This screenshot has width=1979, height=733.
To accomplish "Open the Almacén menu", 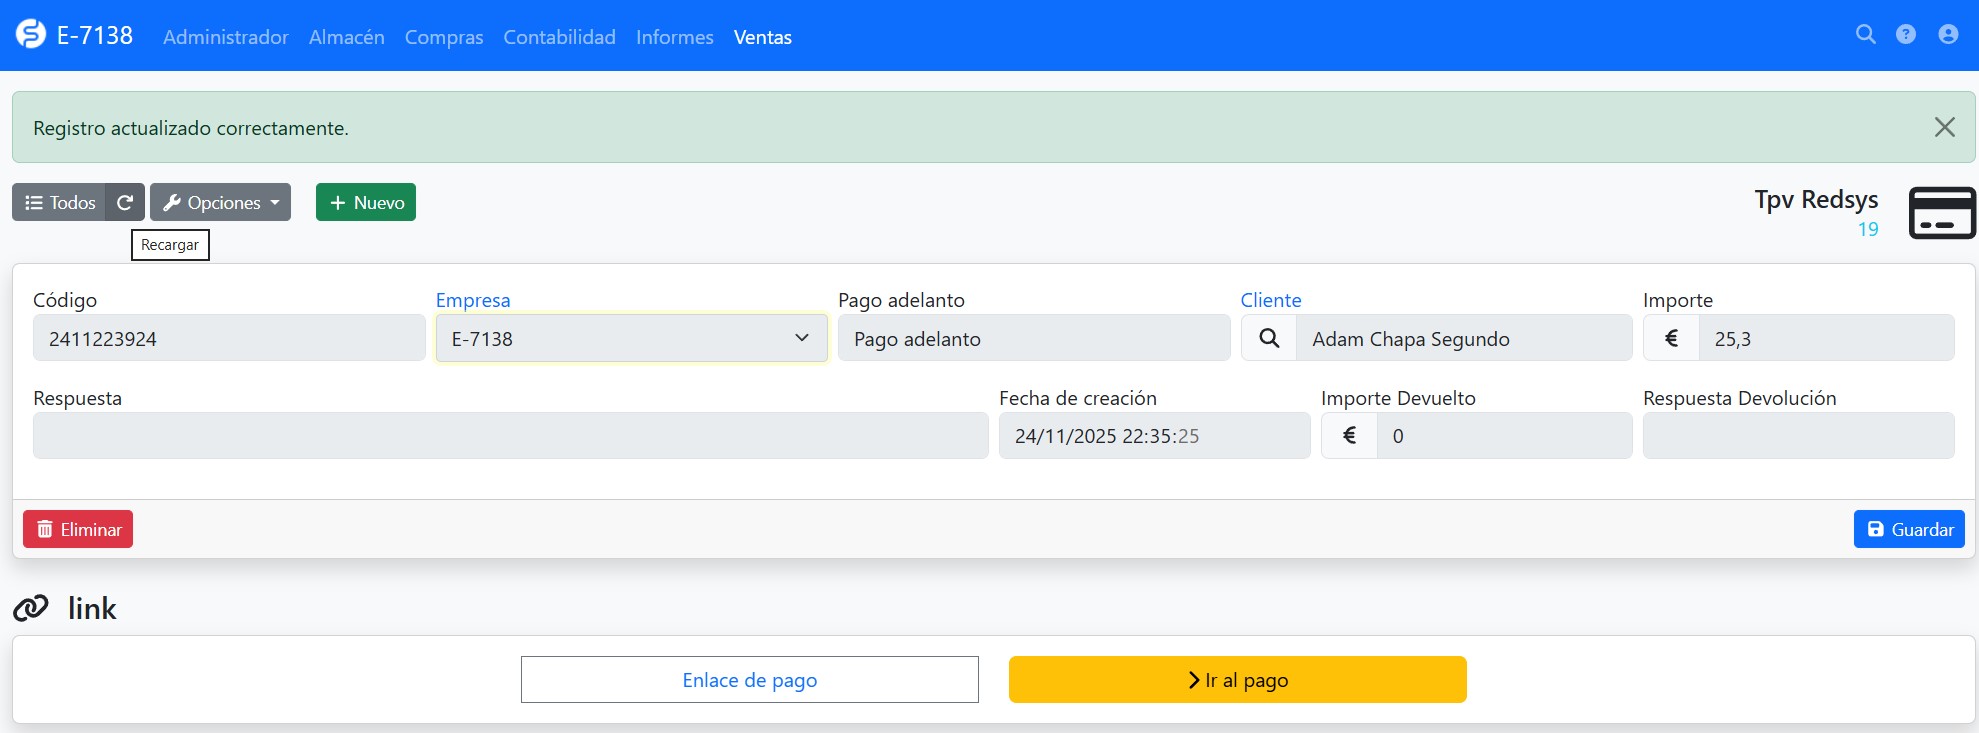I will (x=346, y=37).
